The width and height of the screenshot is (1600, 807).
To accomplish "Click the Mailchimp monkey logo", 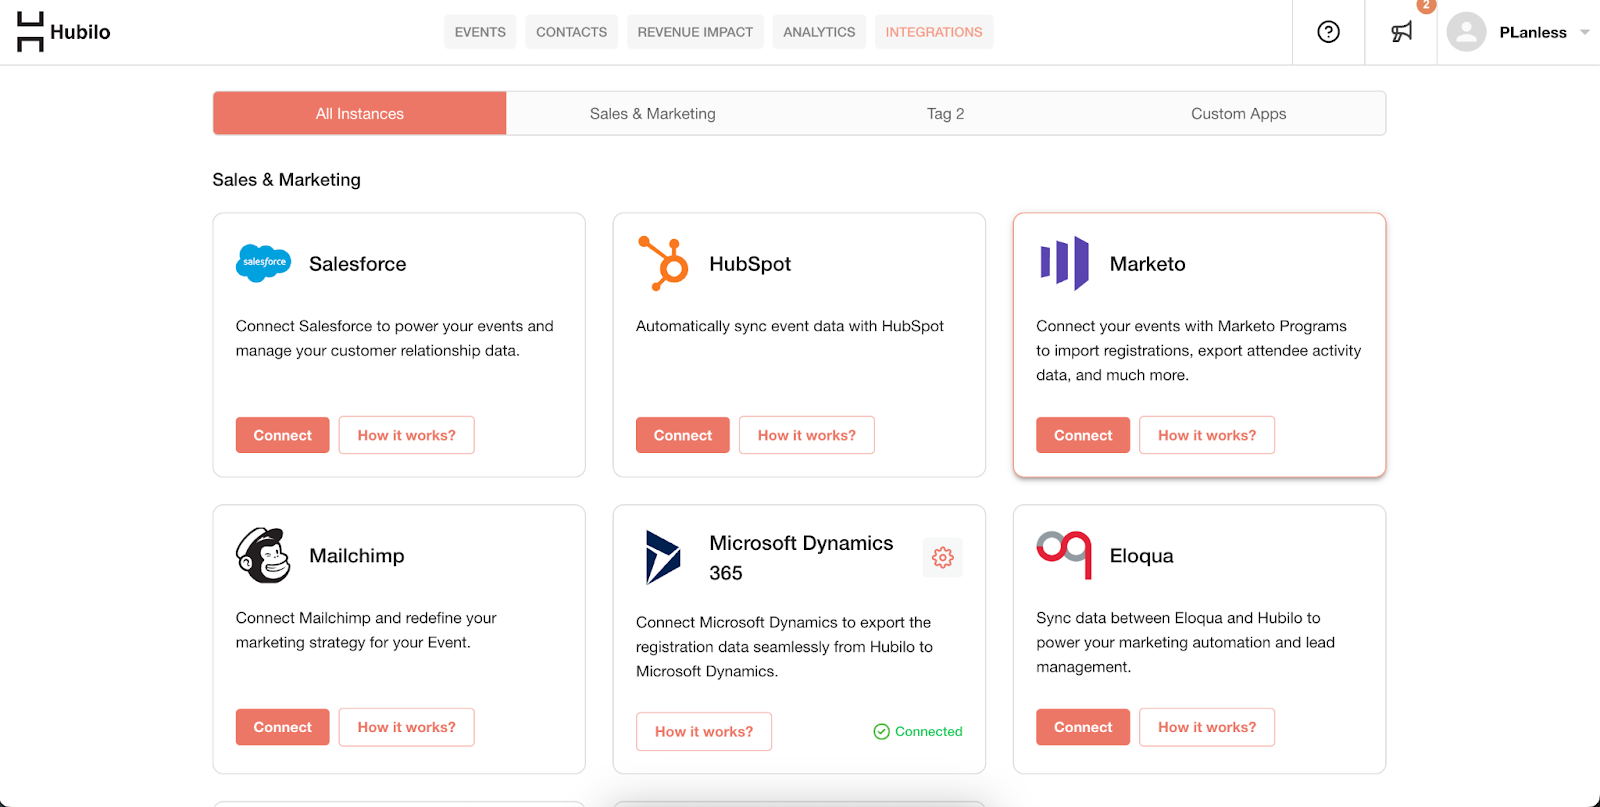I will 263,555.
